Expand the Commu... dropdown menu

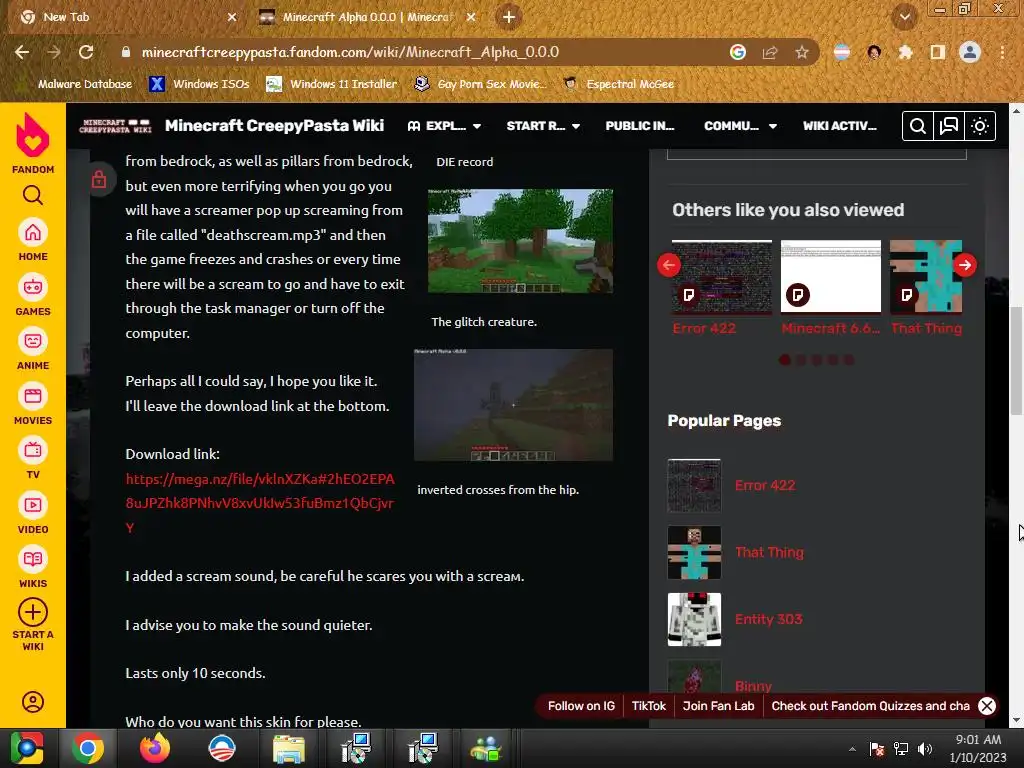point(741,126)
